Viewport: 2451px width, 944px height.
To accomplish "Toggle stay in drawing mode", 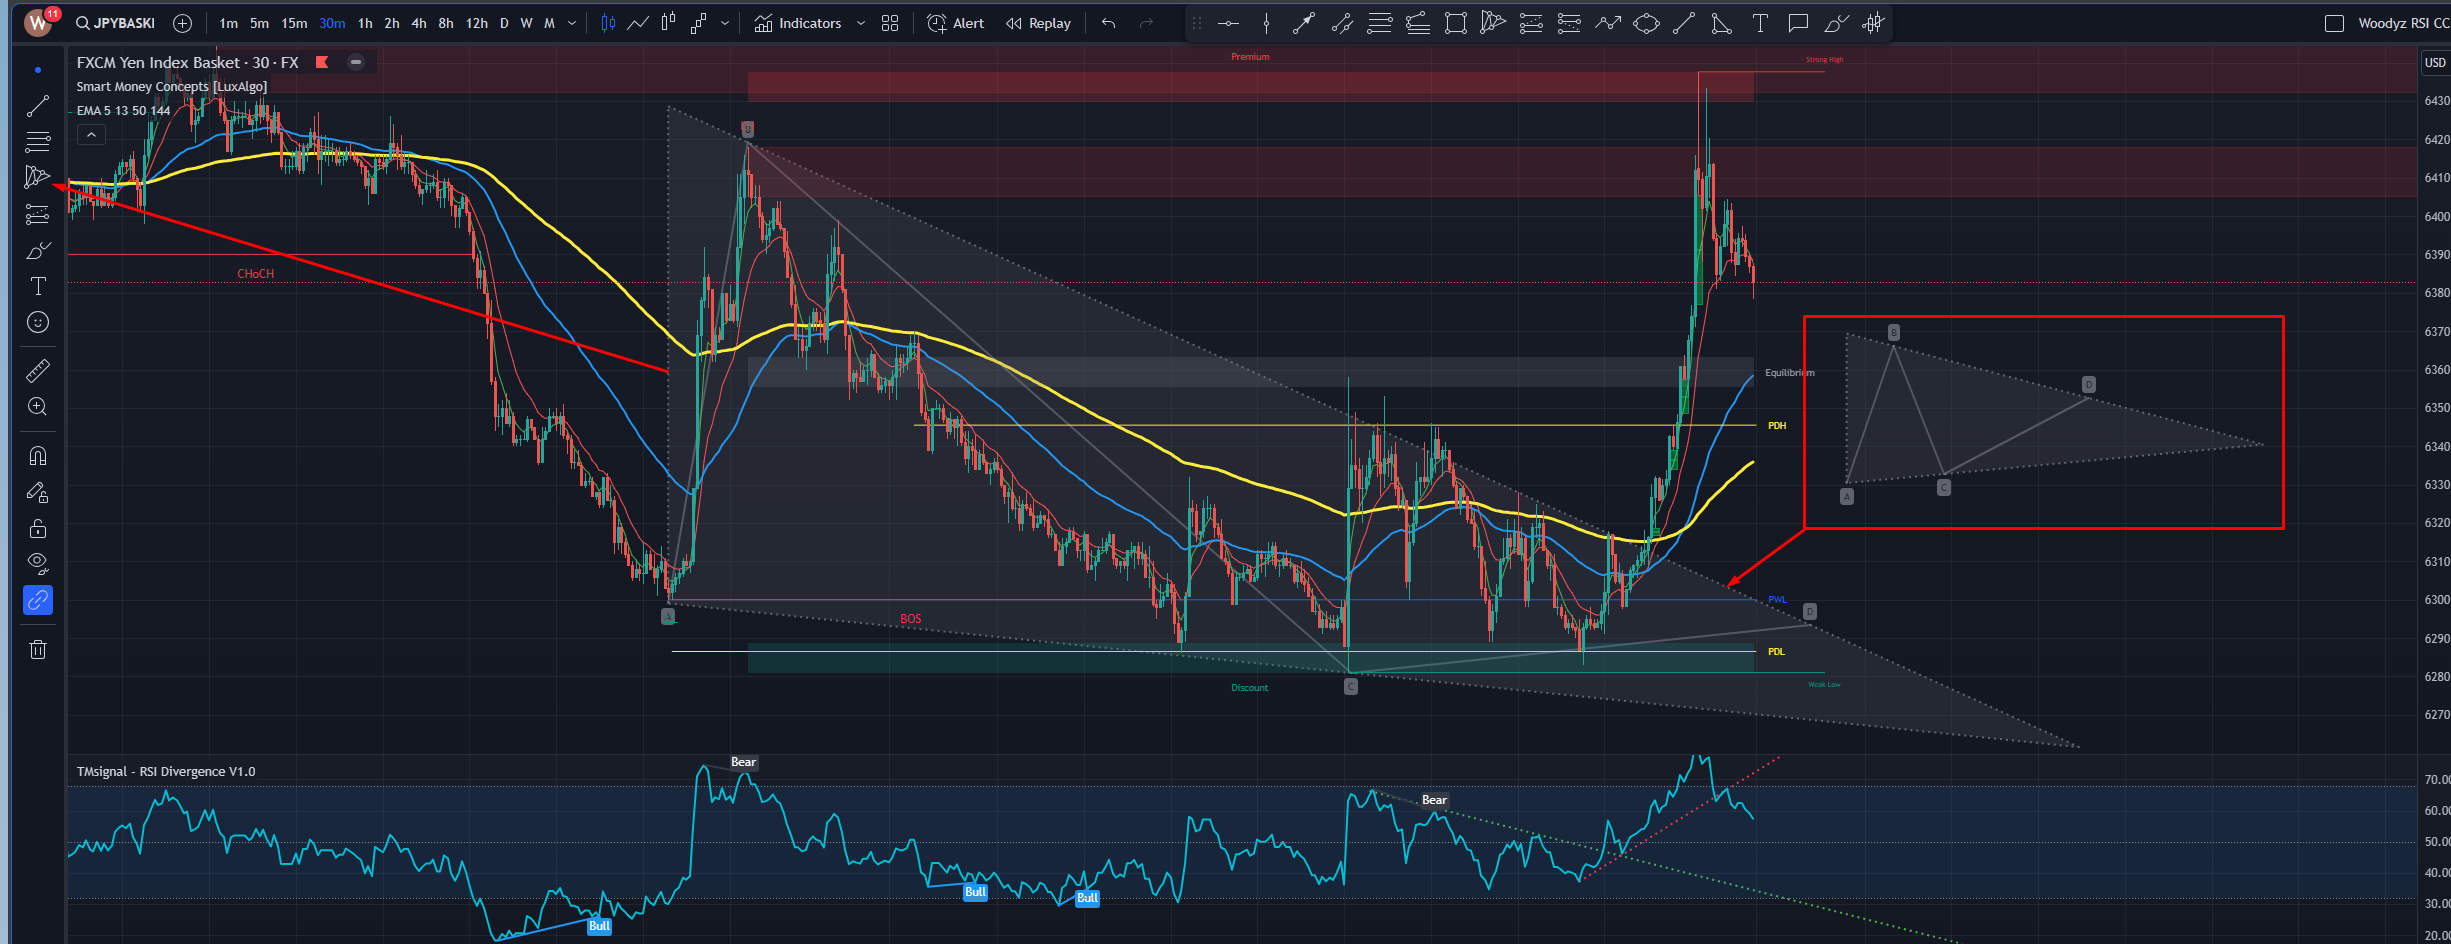I will click(38, 492).
